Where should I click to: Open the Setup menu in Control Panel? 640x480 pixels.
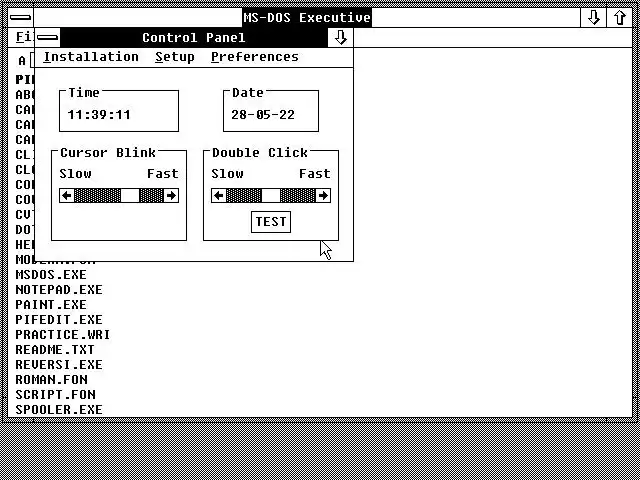coord(175,57)
